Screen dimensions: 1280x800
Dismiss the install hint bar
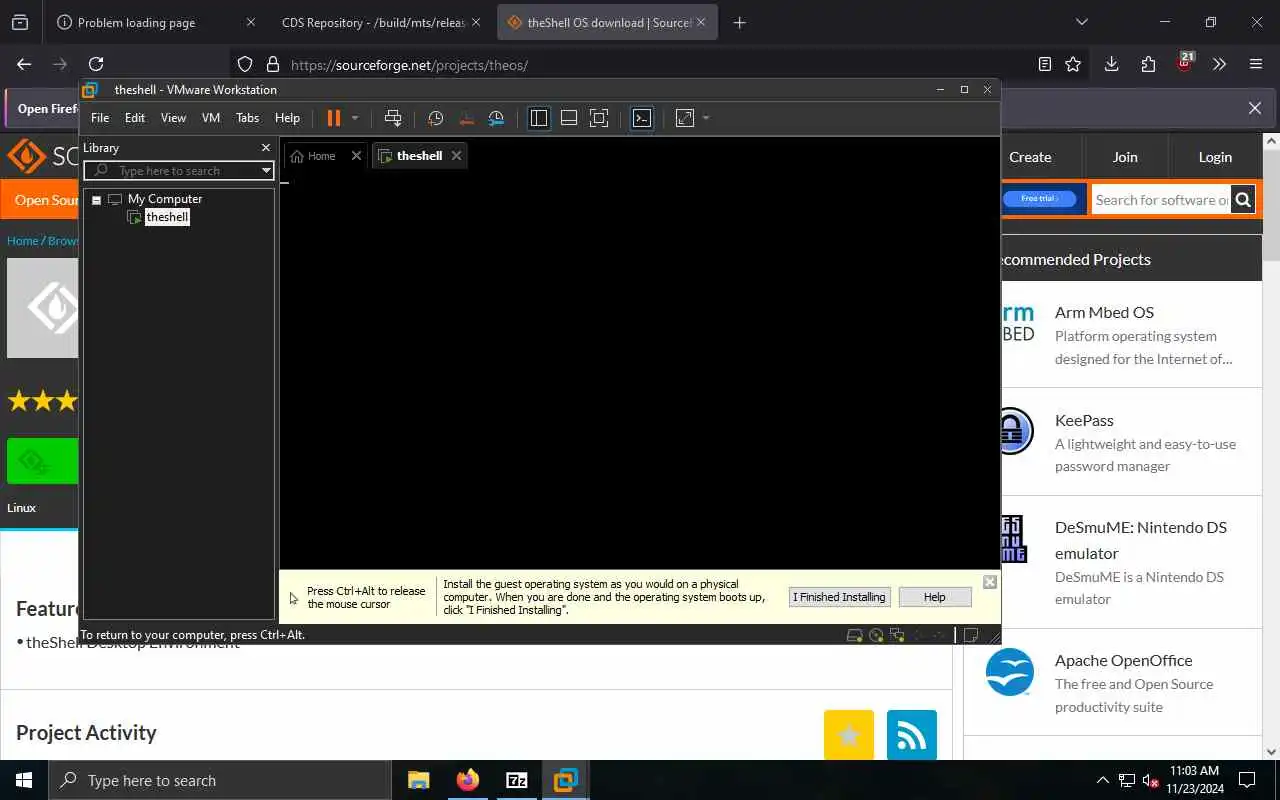(989, 582)
